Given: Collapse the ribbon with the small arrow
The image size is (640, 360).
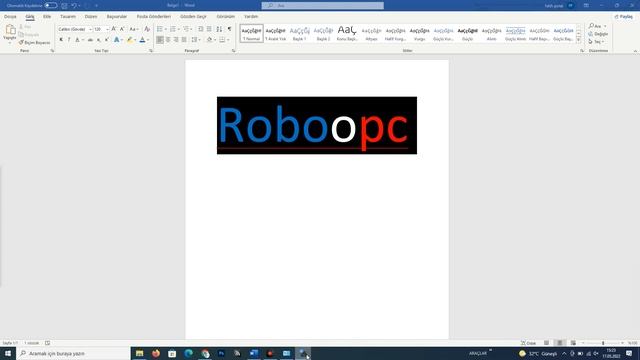Looking at the screenshot, I should coord(635,51).
